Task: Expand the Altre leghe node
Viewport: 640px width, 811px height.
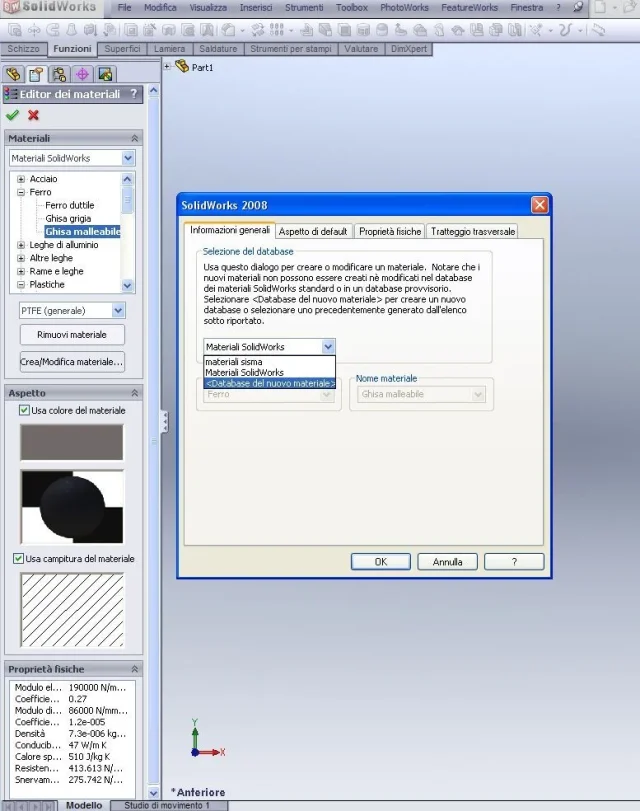Action: pyautogui.click(x=21, y=258)
